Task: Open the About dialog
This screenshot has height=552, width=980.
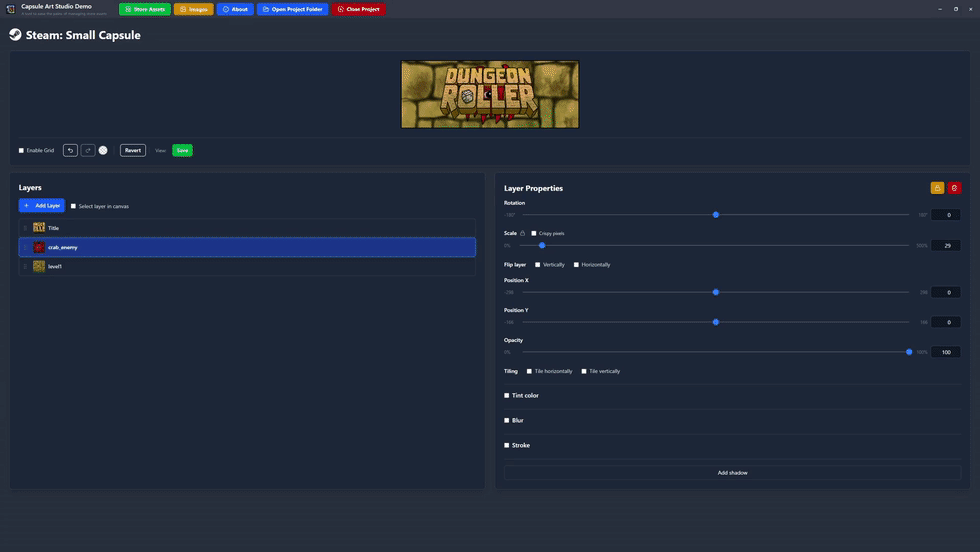Action: coord(235,9)
